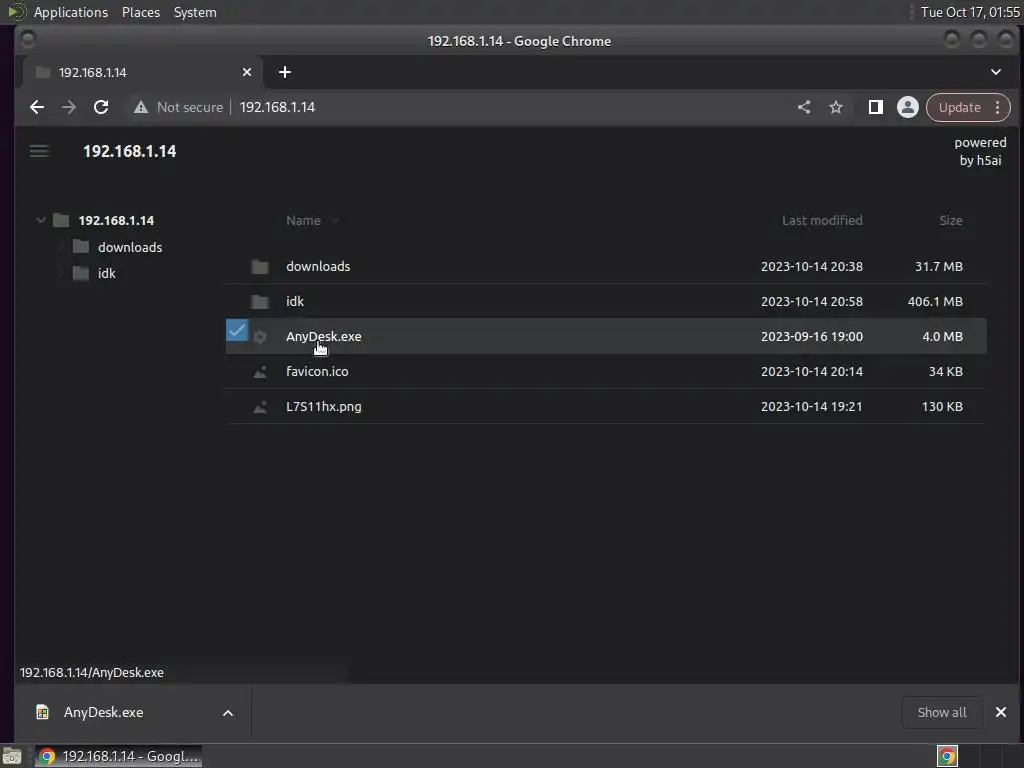Click 31.7 MB size of downloads
Screen dimensions: 1024x768
click(x=938, y=266)
